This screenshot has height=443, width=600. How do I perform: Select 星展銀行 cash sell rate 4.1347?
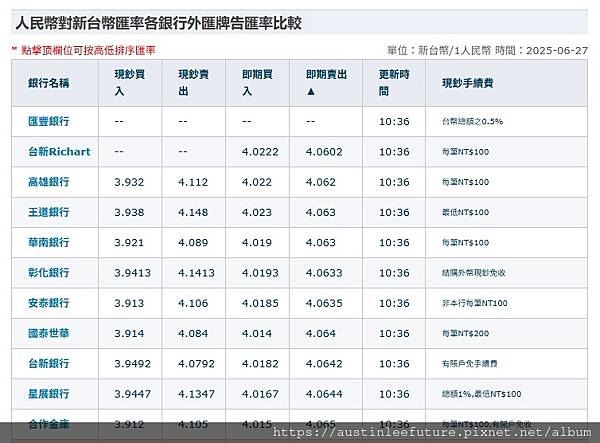(197, 394)
